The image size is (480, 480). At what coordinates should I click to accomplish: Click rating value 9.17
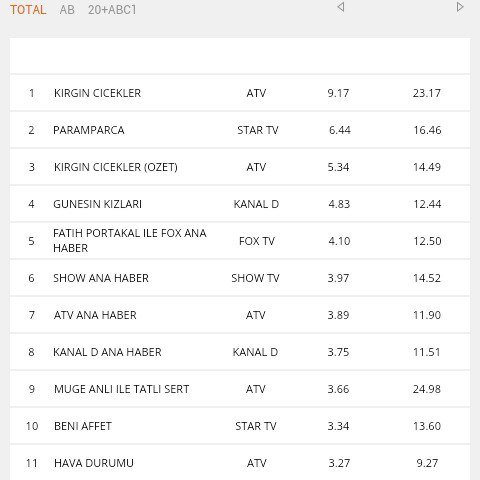coord(338,93)
